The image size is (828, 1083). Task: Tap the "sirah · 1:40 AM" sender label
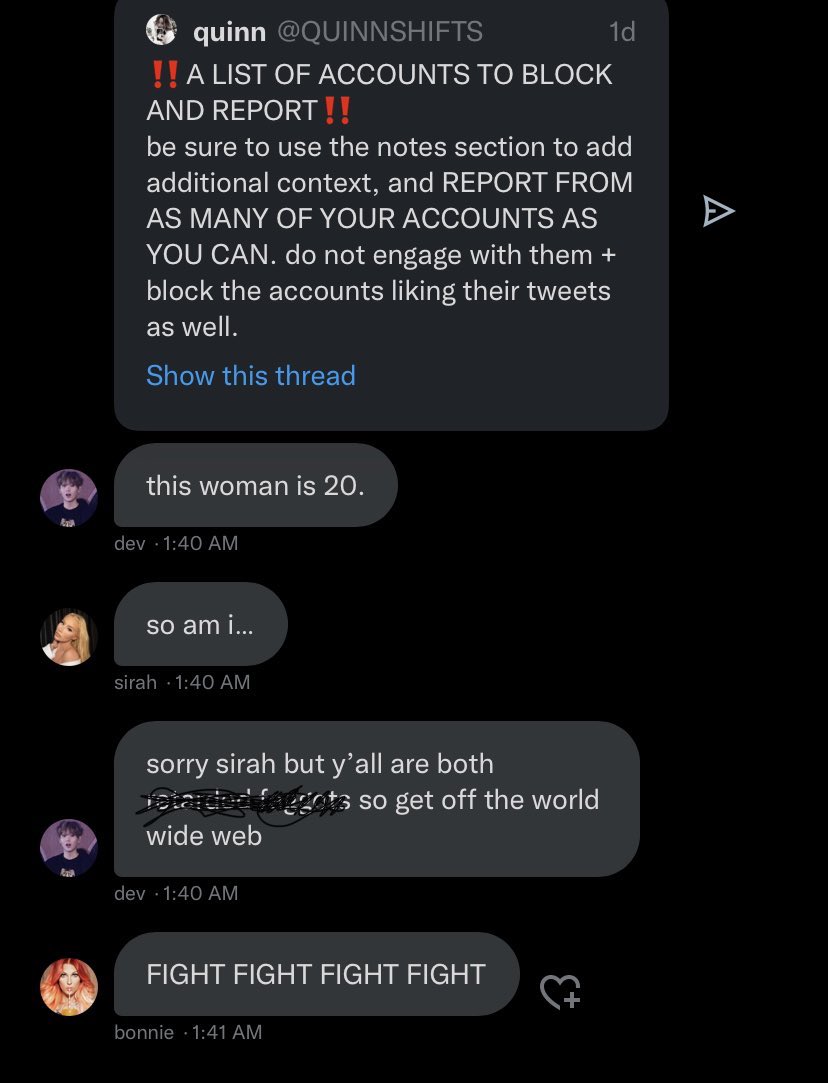(182, 682)
